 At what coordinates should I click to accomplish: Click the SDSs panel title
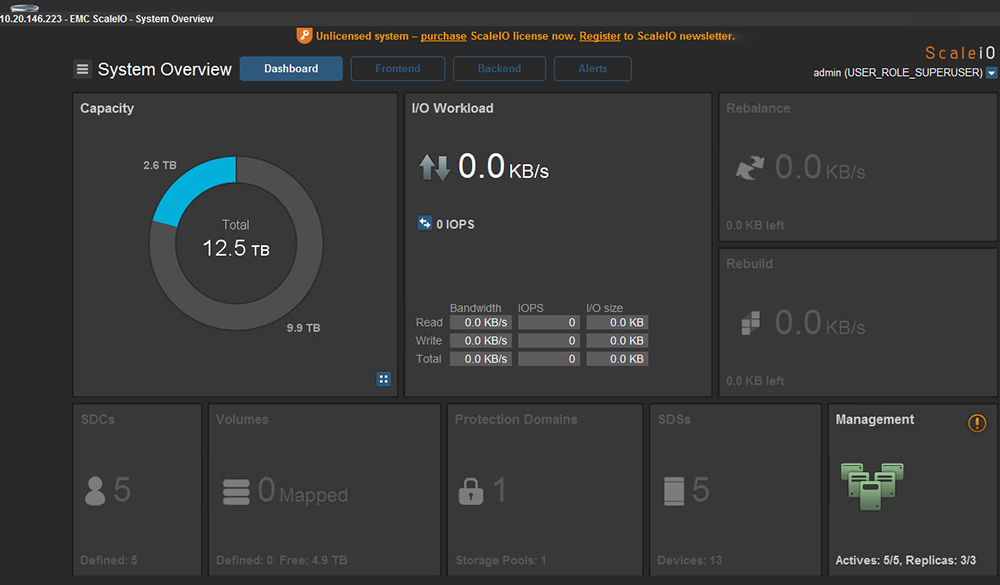click(x=674, y=420)
